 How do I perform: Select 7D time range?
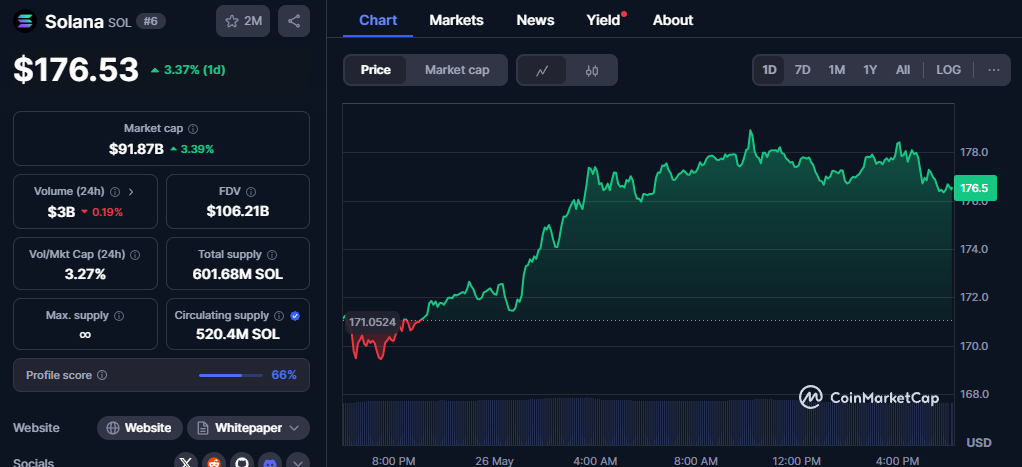tap(802, 70)
